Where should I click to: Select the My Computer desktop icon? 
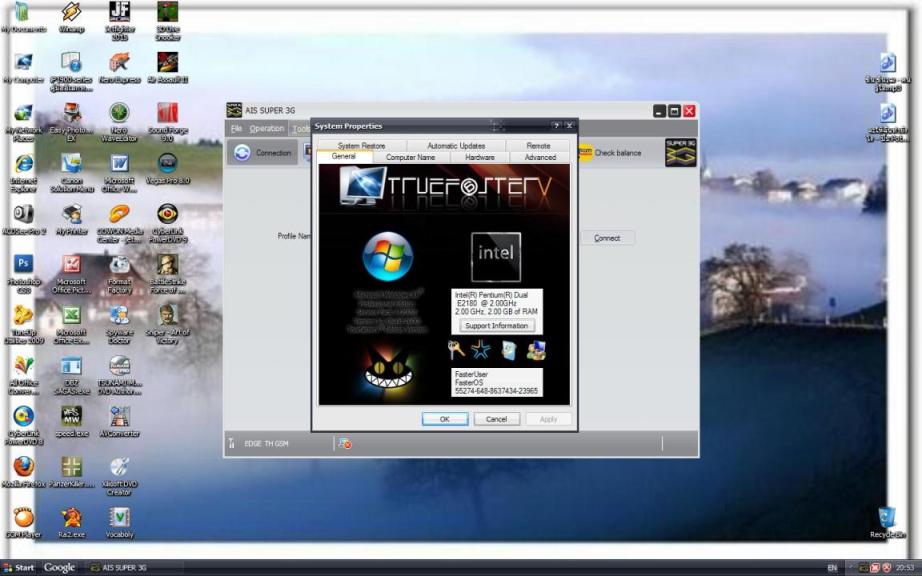24,68
